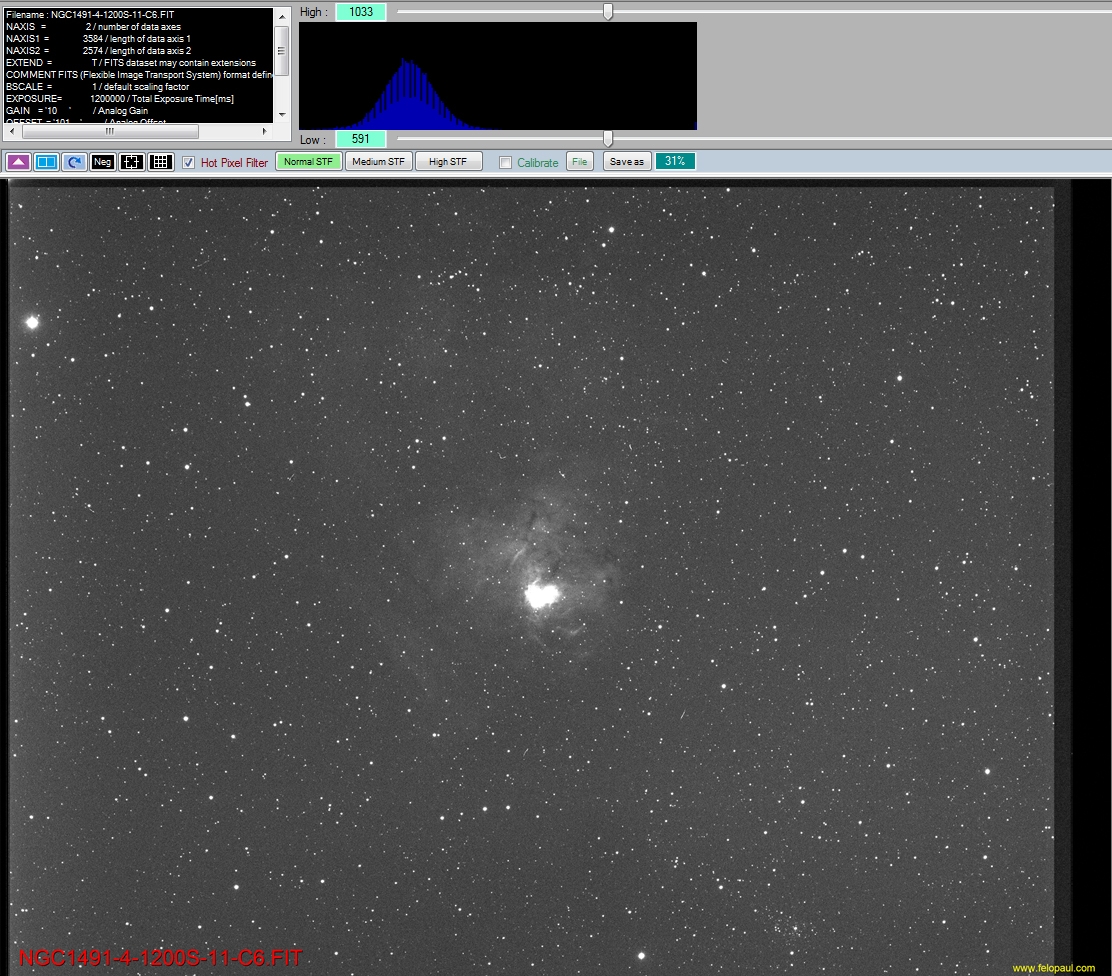
Task: Click the header horizontal scroll right arrow
Action: pos(265,131)
